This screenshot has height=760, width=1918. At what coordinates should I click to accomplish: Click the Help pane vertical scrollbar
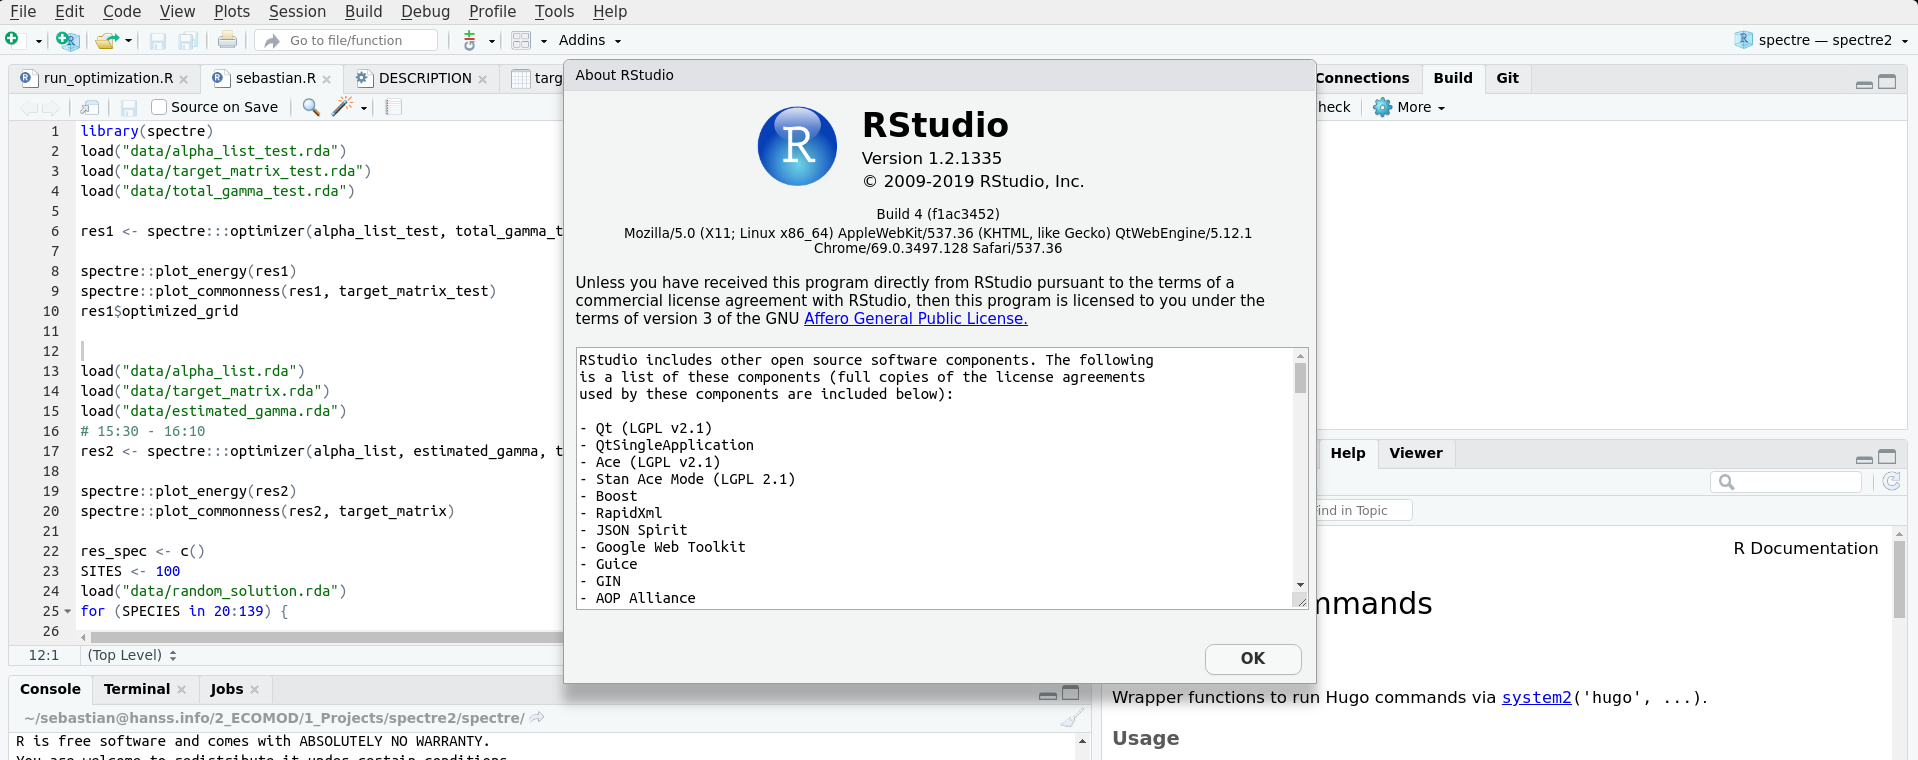(1899, 580)
